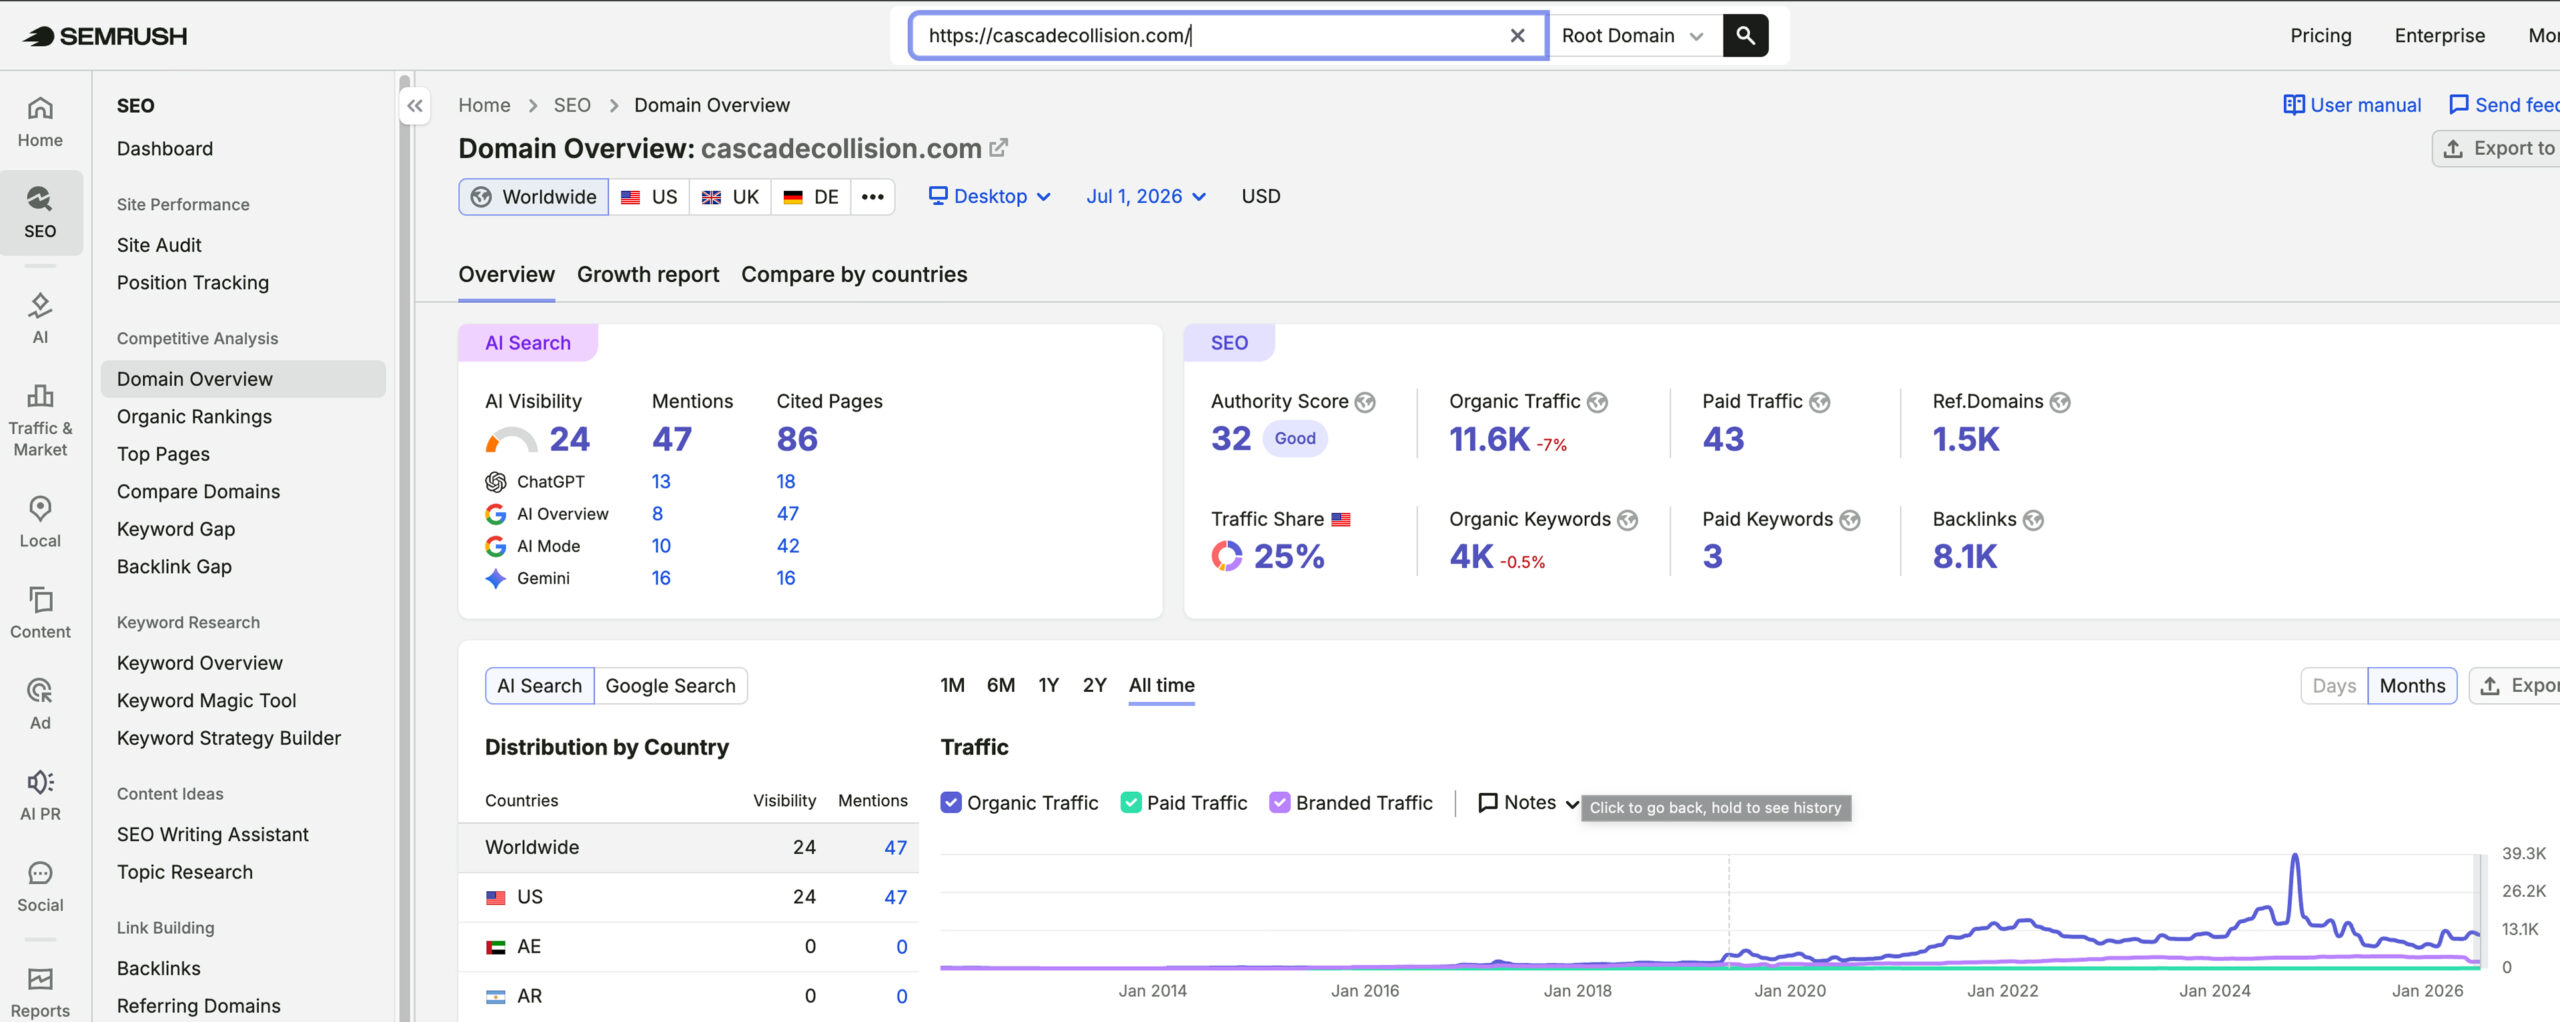
Task: Open the Jul 1, 2026 date dropdown
Action: coord(1146,197)
